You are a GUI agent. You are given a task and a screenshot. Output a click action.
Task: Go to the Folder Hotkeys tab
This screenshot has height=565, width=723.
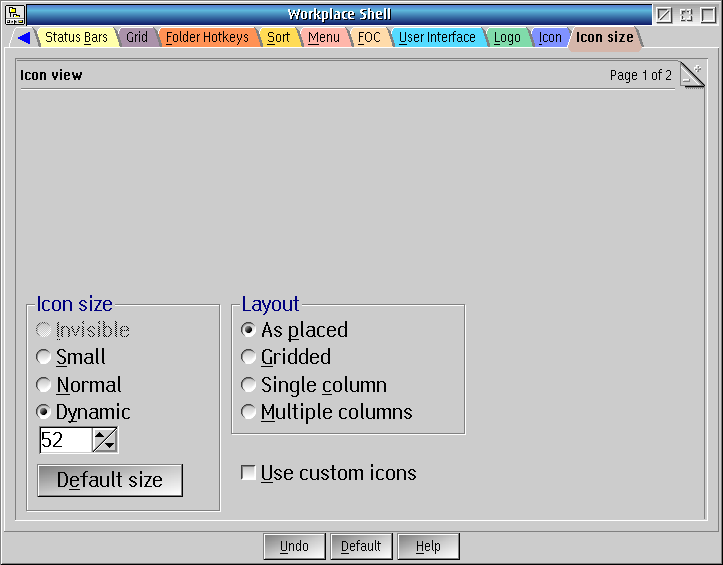(207, 37)
